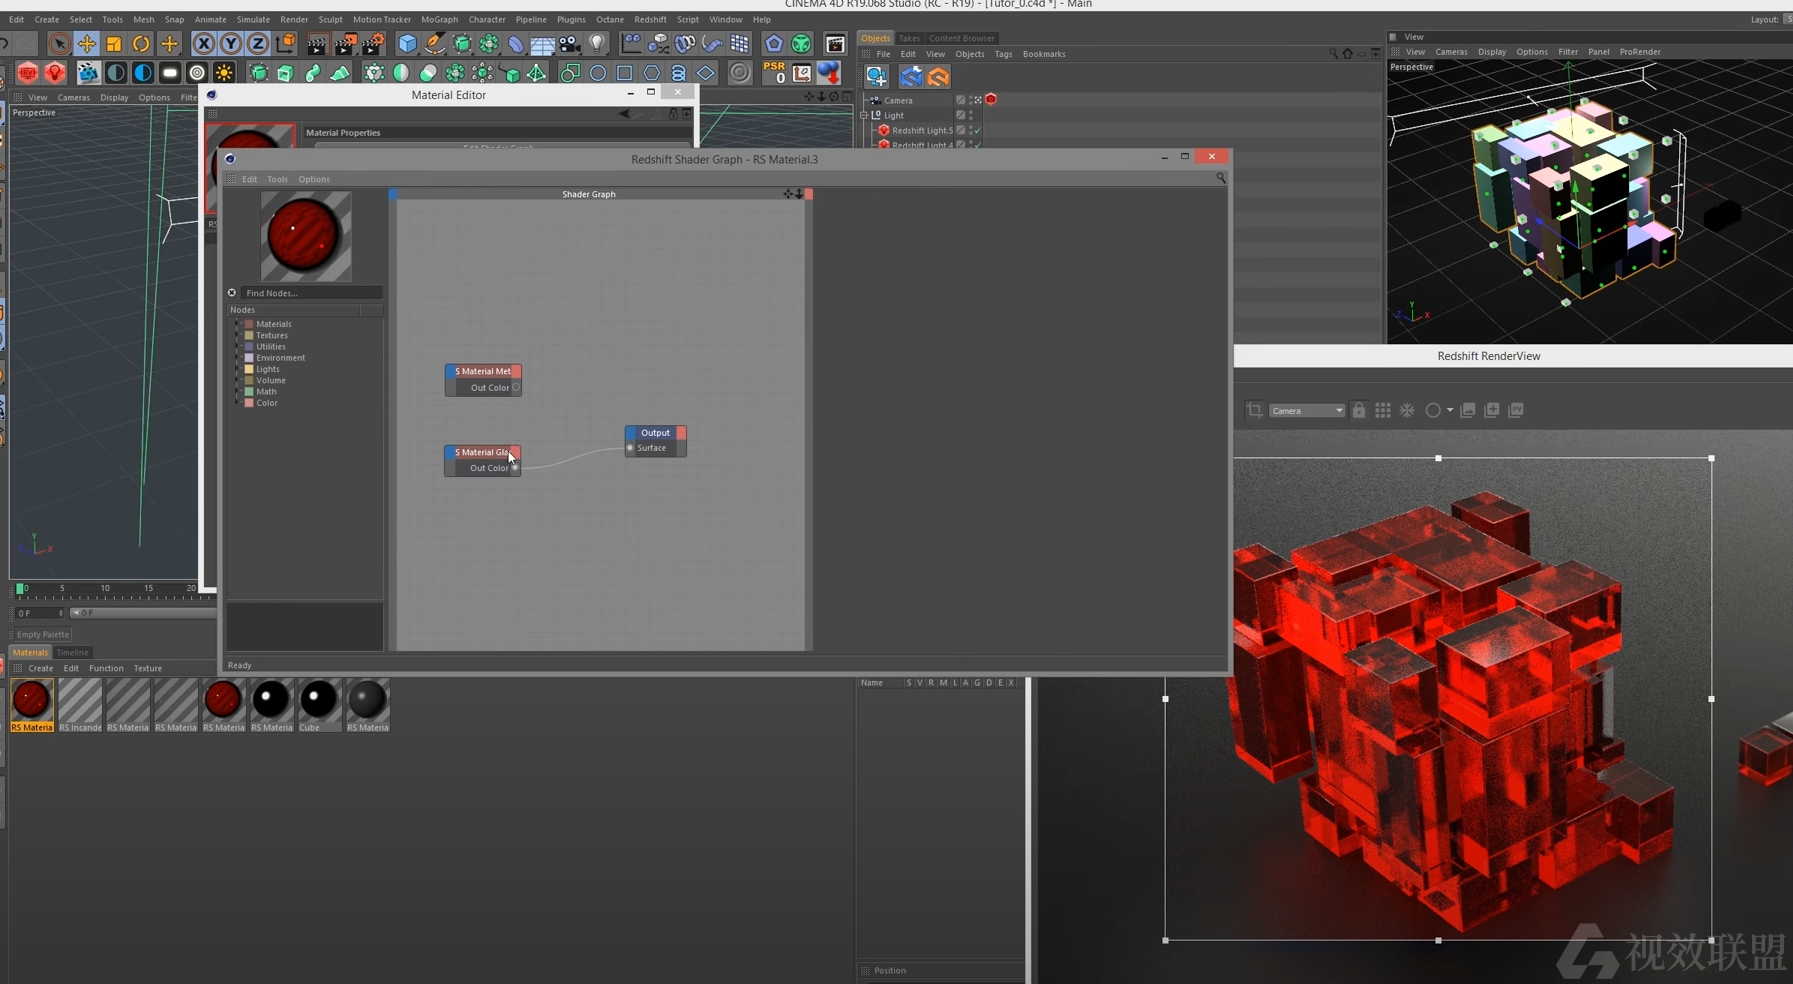Add a Floor object icon
The width and height of the screenshot is (1793, 984).
pos(543,44)
